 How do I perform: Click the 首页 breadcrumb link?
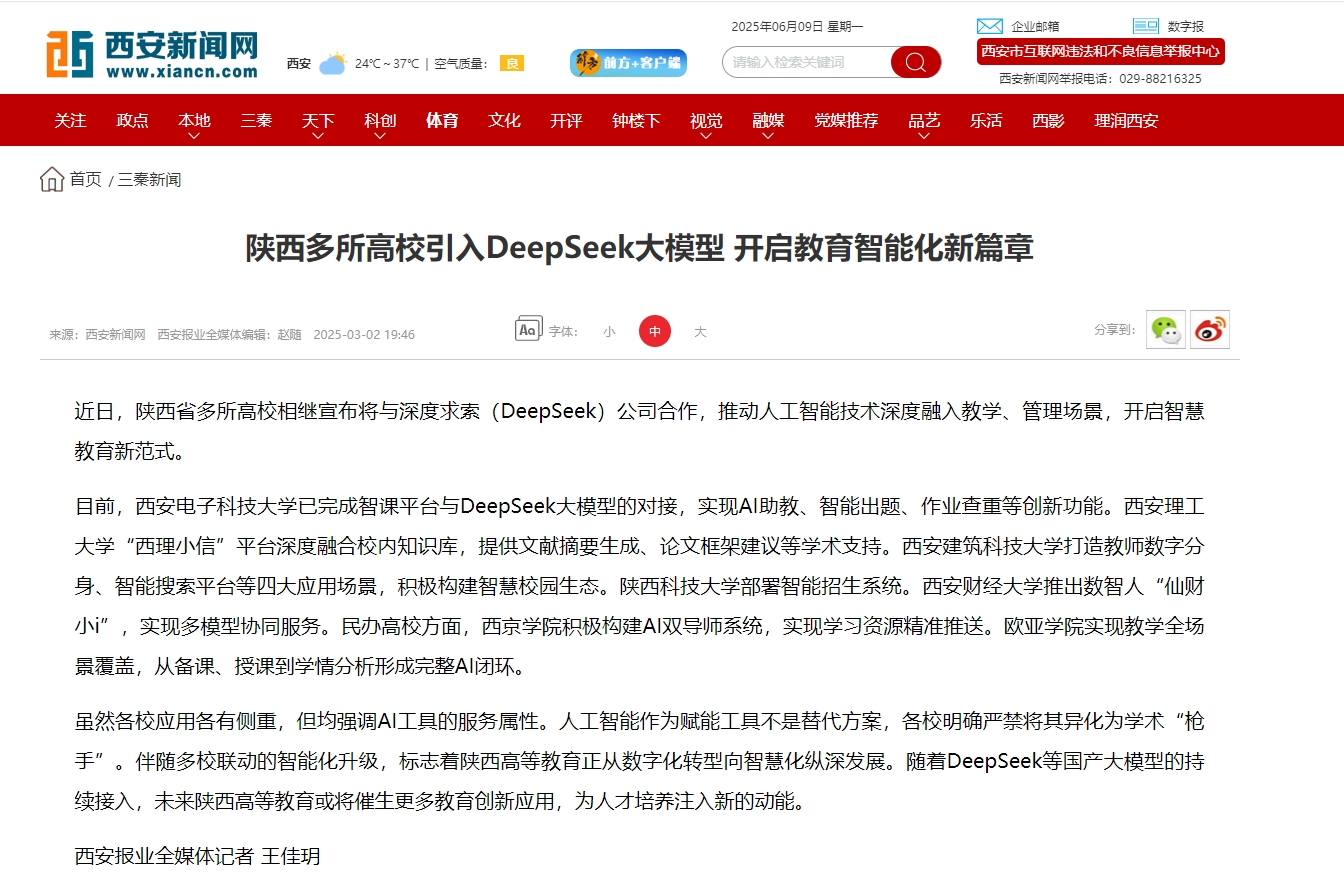tap(85, 179)
